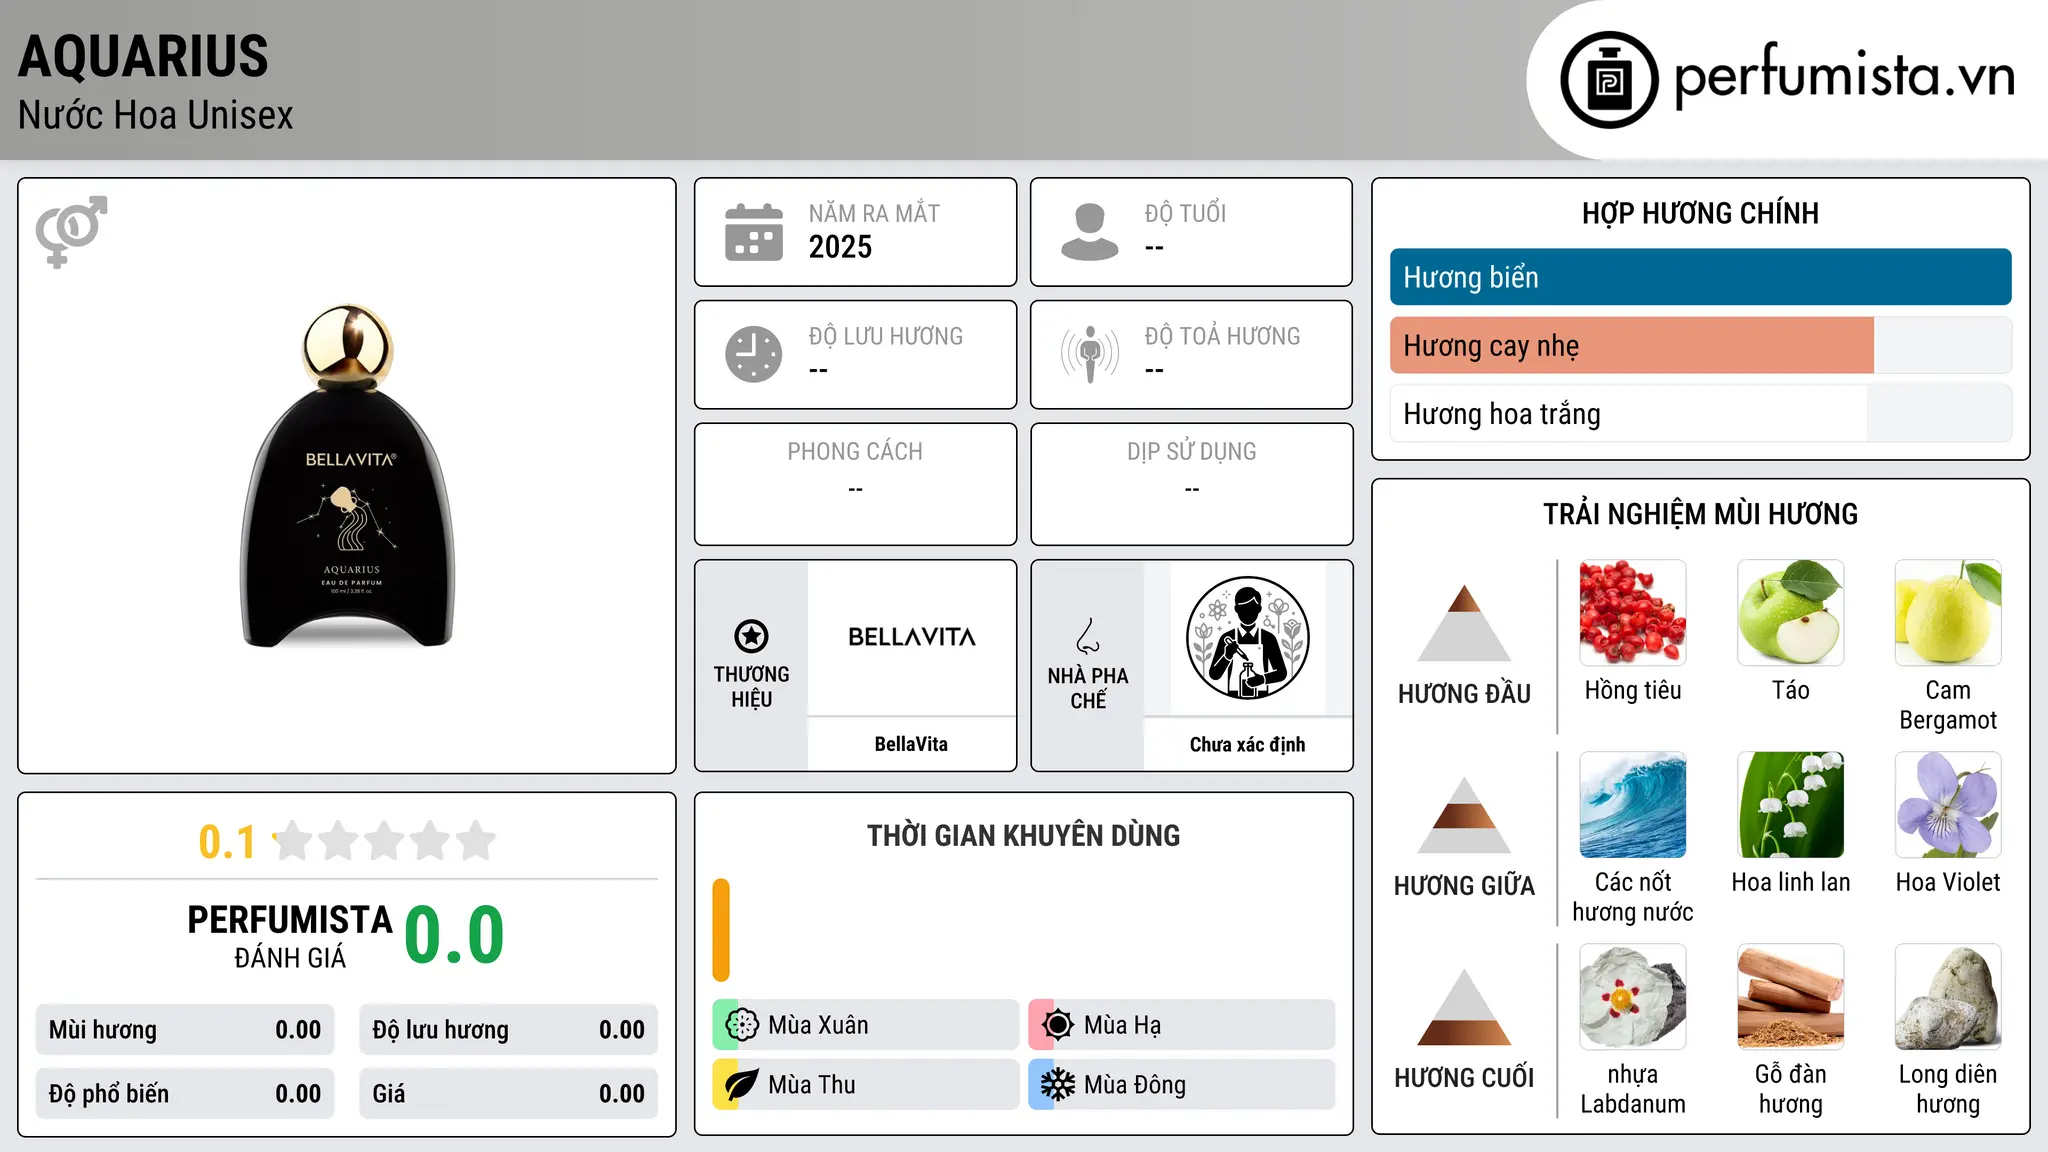Screen dimensions: 2048x1152
Task: Click the Giá score row
Action: point(508,1093)
